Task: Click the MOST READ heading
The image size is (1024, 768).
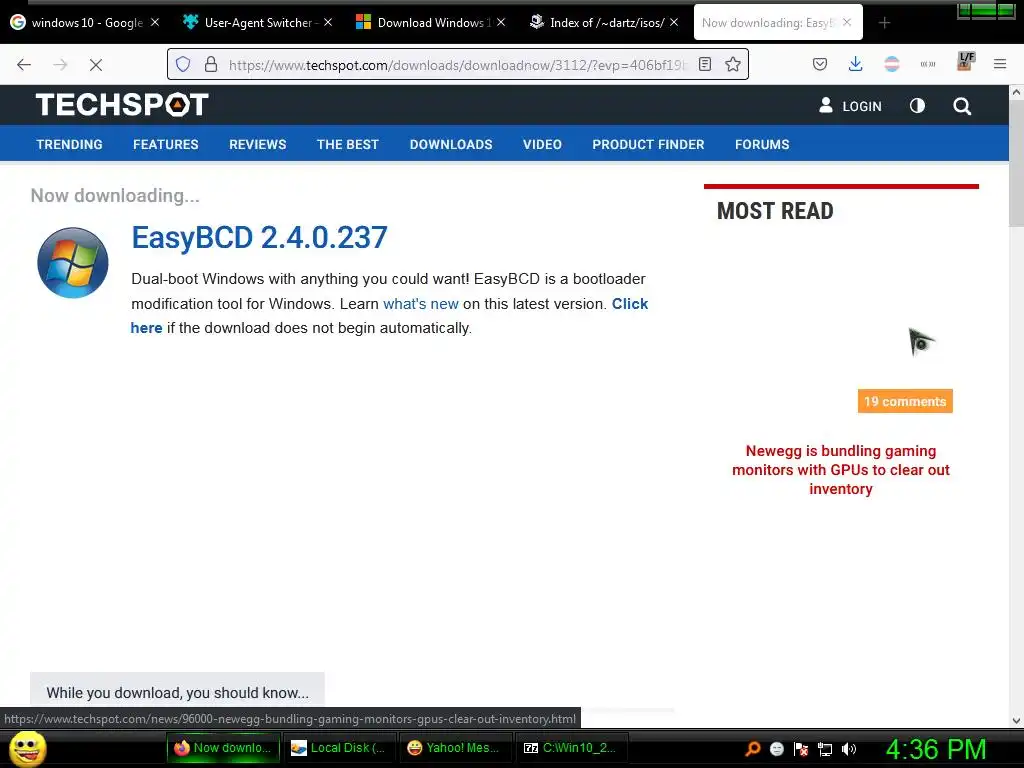Action: point(775,211)
